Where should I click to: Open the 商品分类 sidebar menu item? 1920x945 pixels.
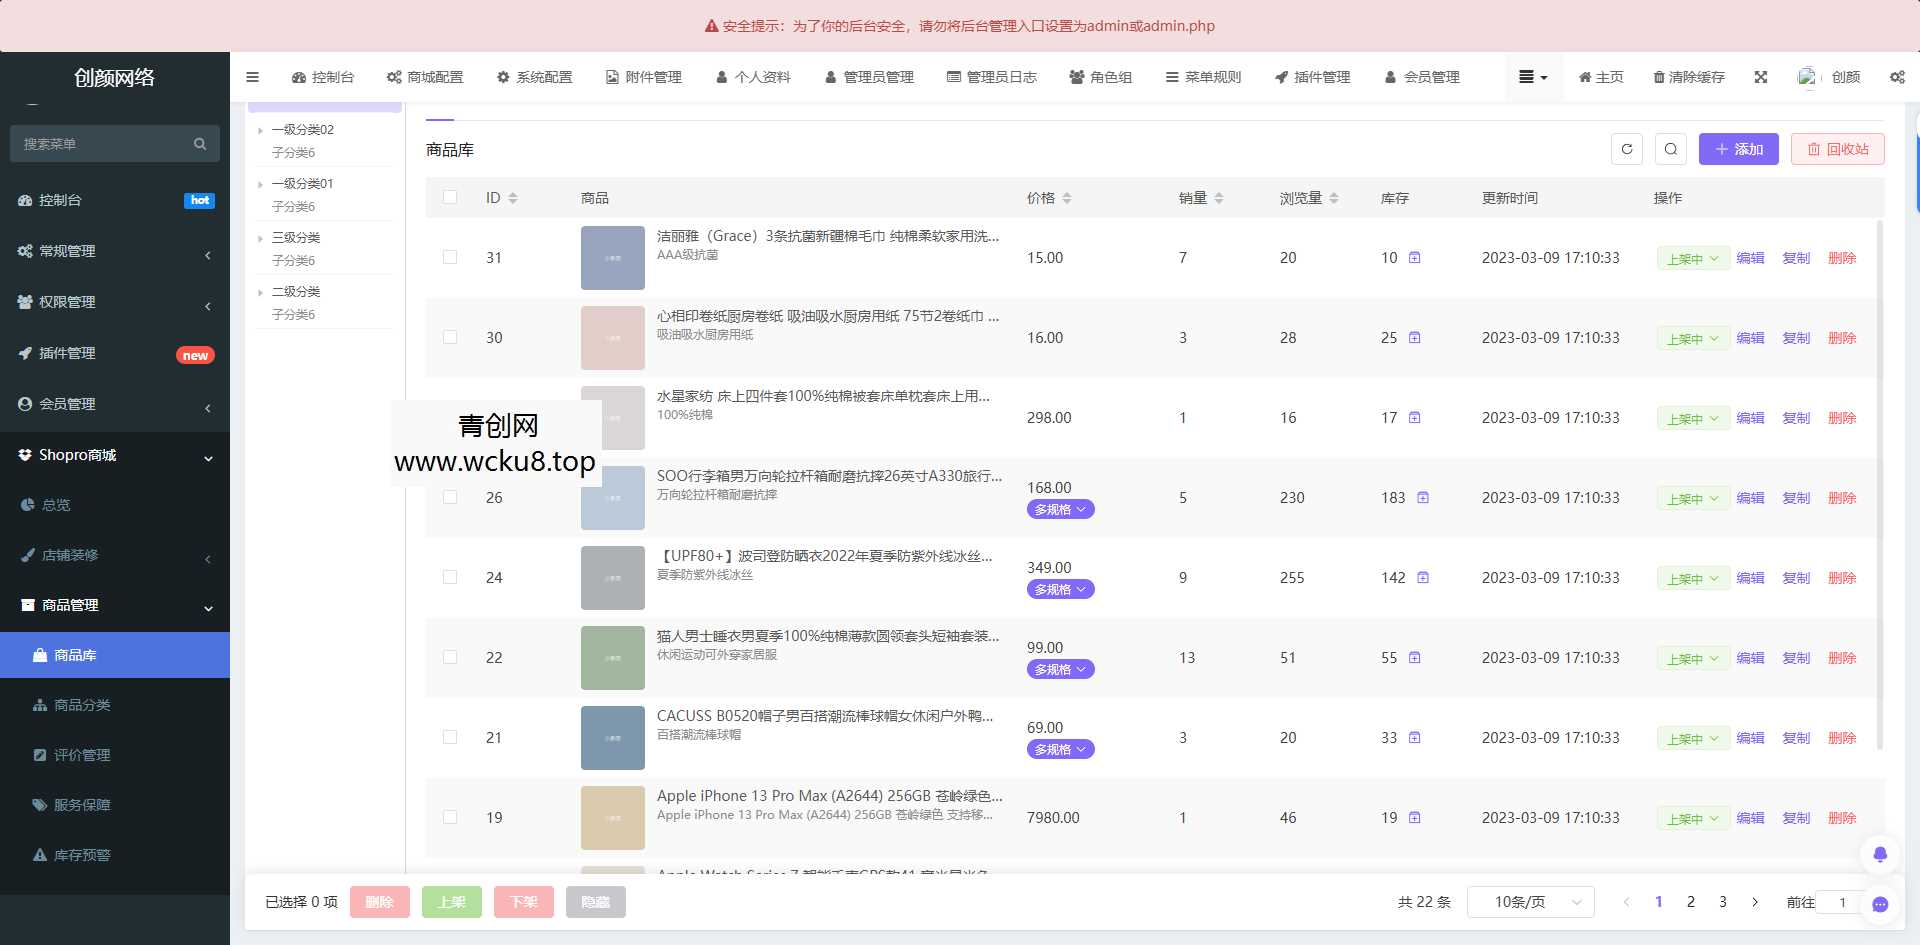(x=84, y=704)
